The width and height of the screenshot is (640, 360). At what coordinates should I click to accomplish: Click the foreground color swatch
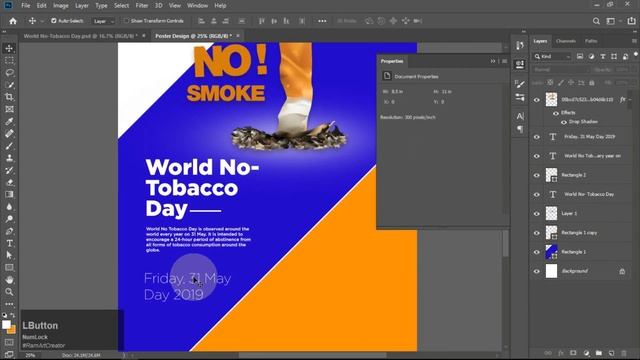pos(6,324)
